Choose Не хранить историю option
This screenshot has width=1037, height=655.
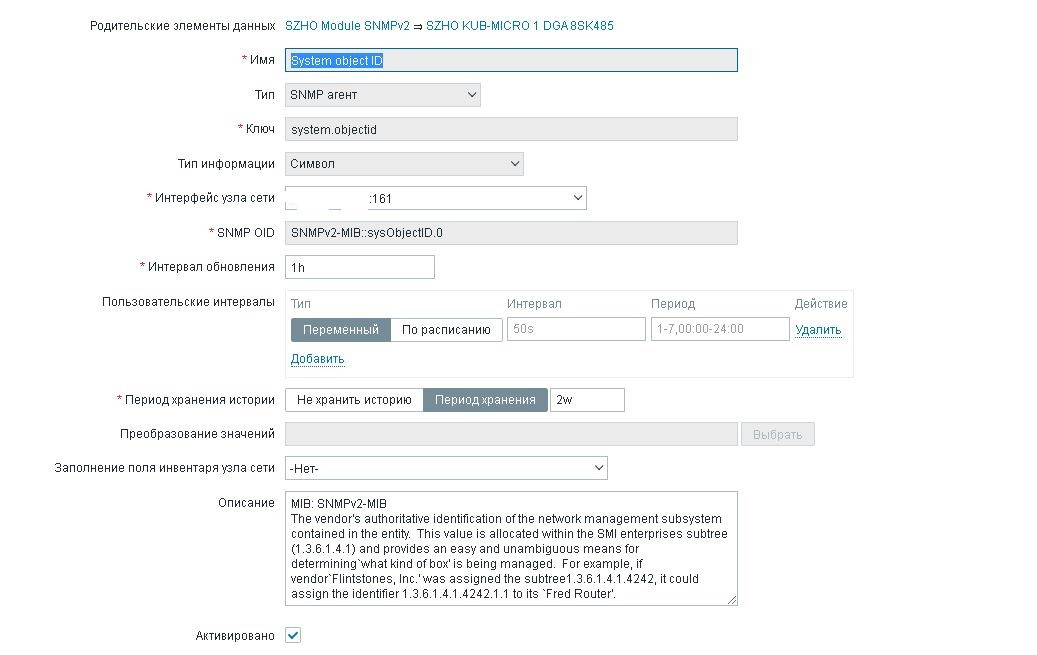click(x=354, y=400)
